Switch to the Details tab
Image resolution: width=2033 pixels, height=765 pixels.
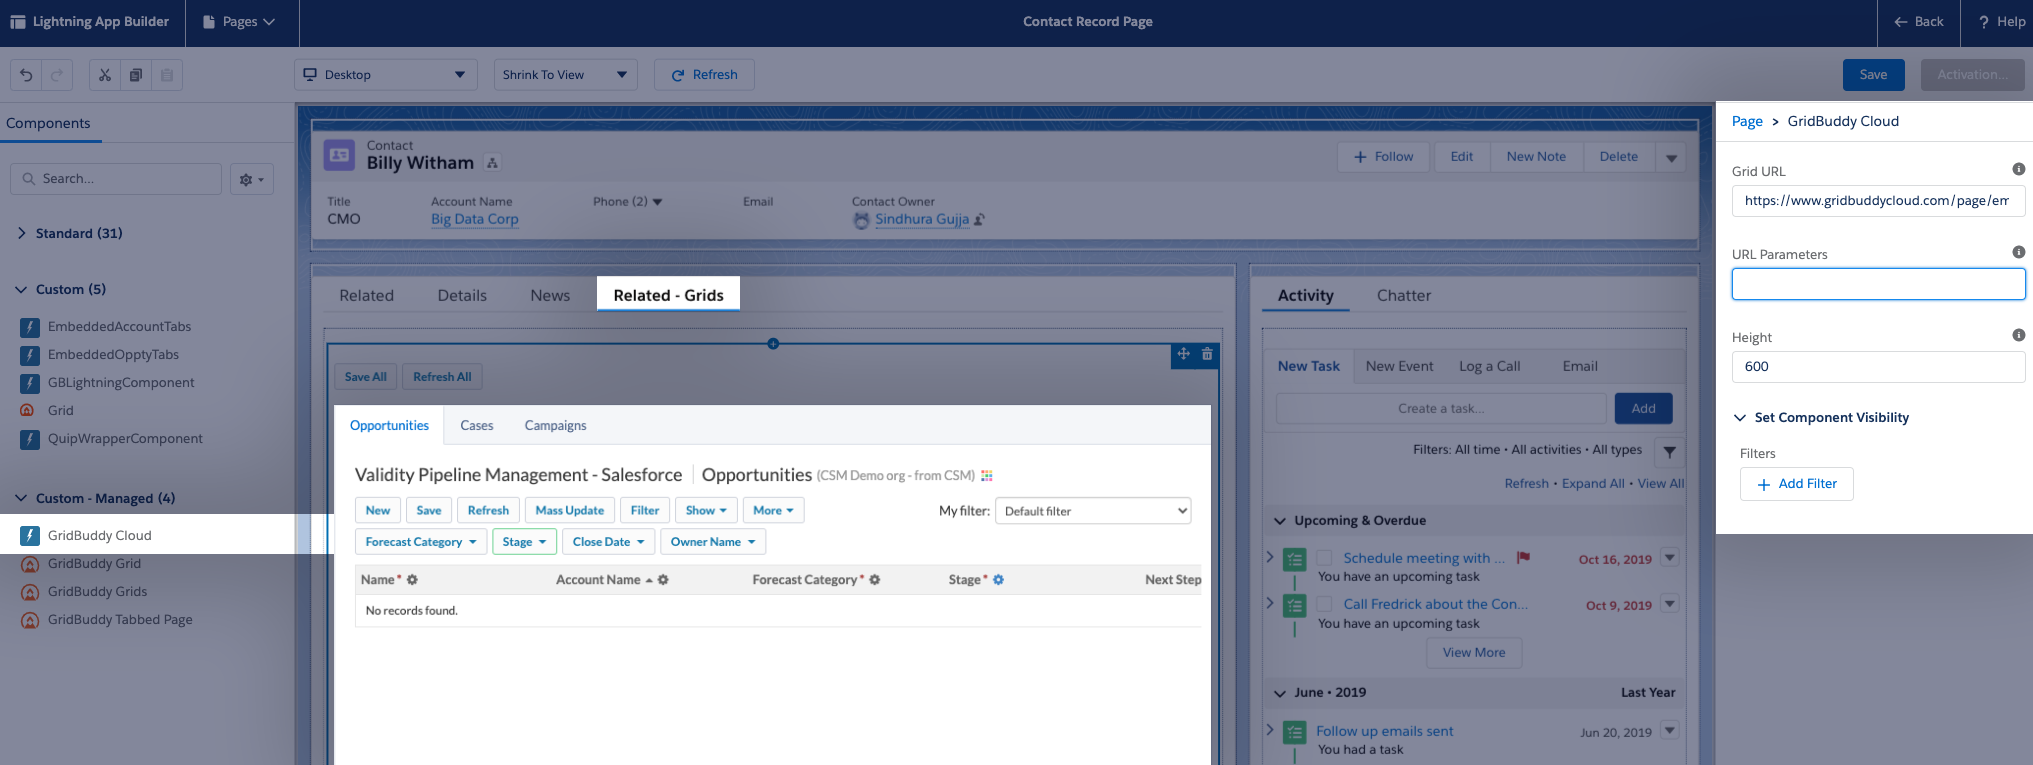tap(462, 296)
